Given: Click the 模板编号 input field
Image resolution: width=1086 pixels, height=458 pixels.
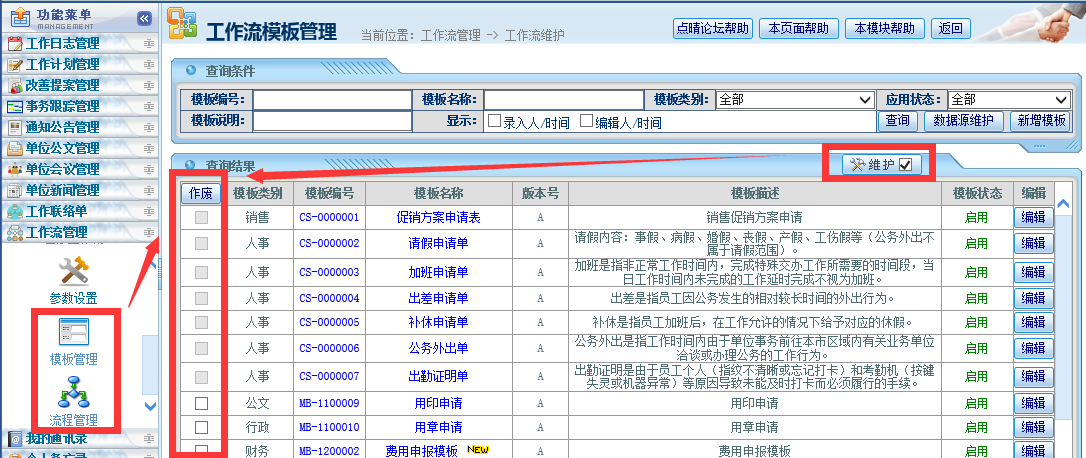Looking at the screenshot, I should point(332,100).
